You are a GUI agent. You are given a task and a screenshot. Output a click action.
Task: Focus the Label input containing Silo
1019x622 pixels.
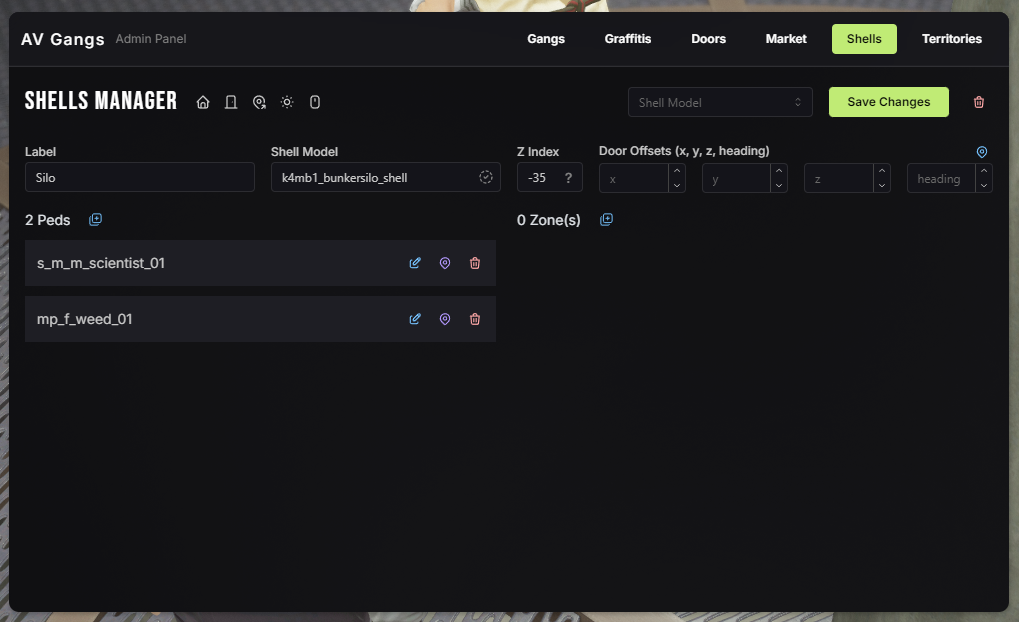click(140, 178)
